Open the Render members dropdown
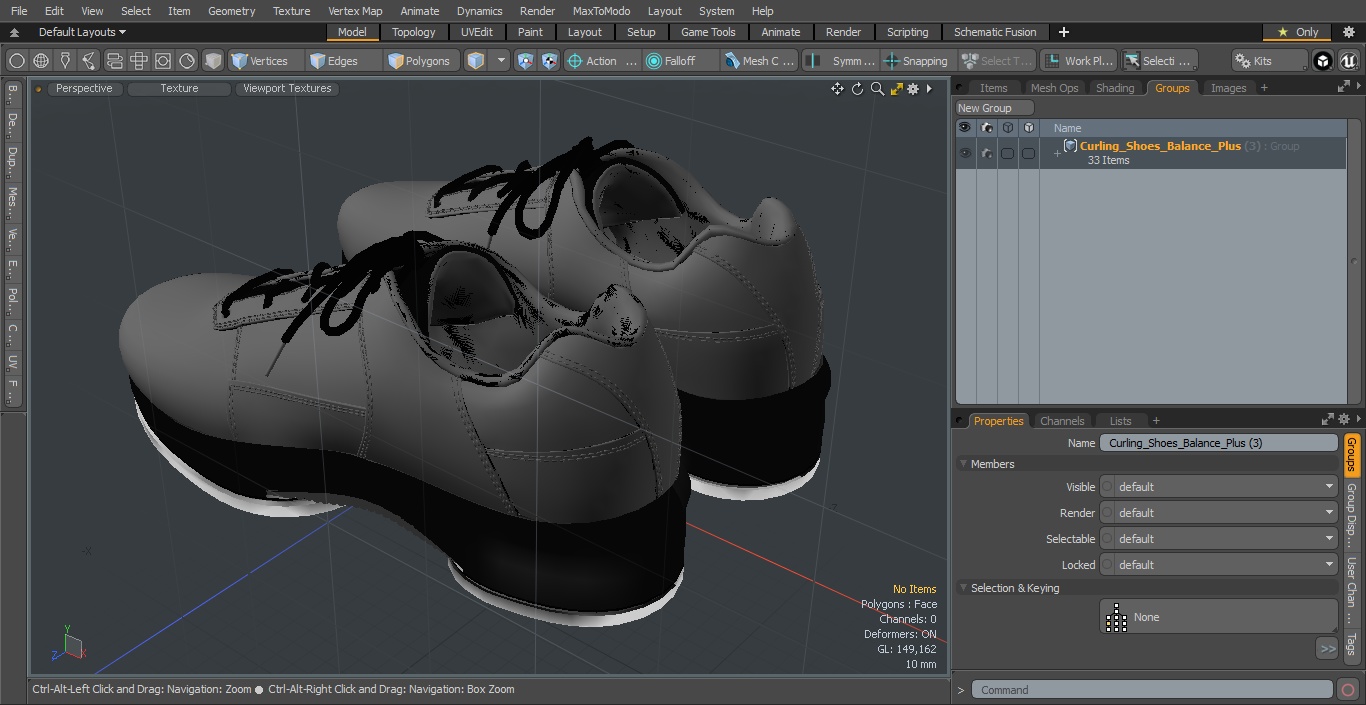This screenshot has width=1366, height=705. [x=1219, y=513]
